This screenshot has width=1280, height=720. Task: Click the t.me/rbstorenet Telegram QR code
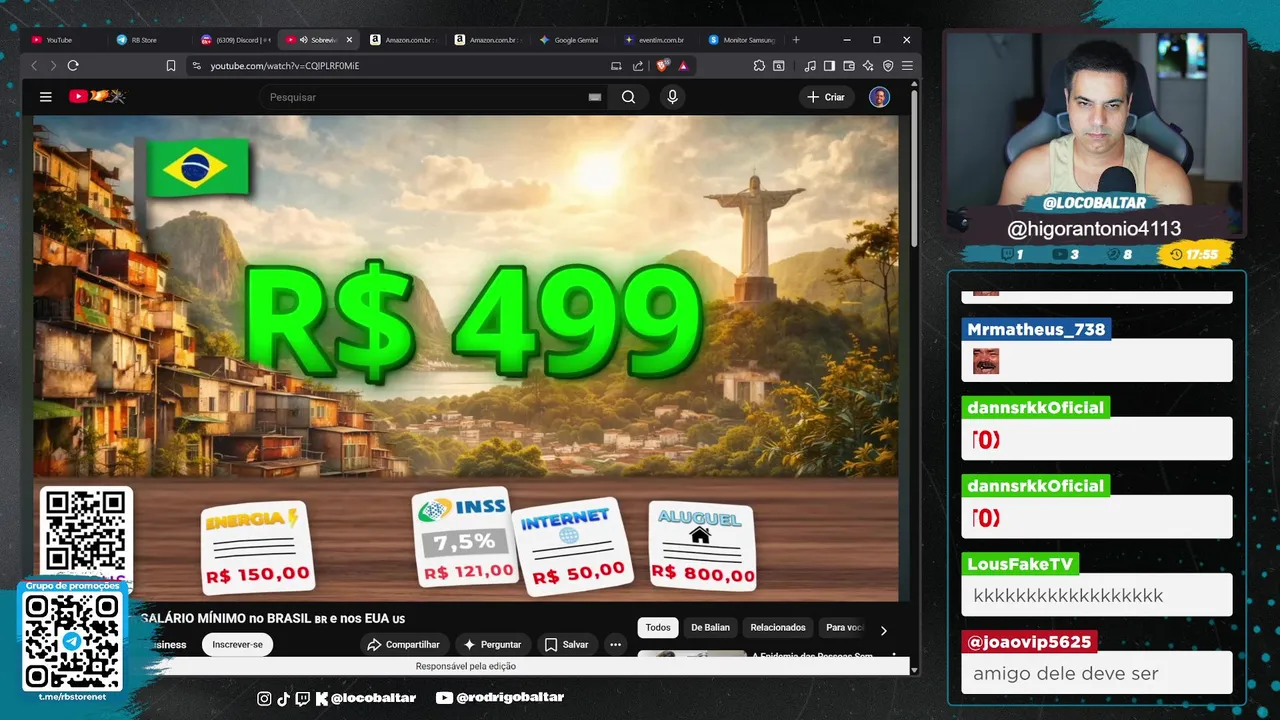point(72,641)
